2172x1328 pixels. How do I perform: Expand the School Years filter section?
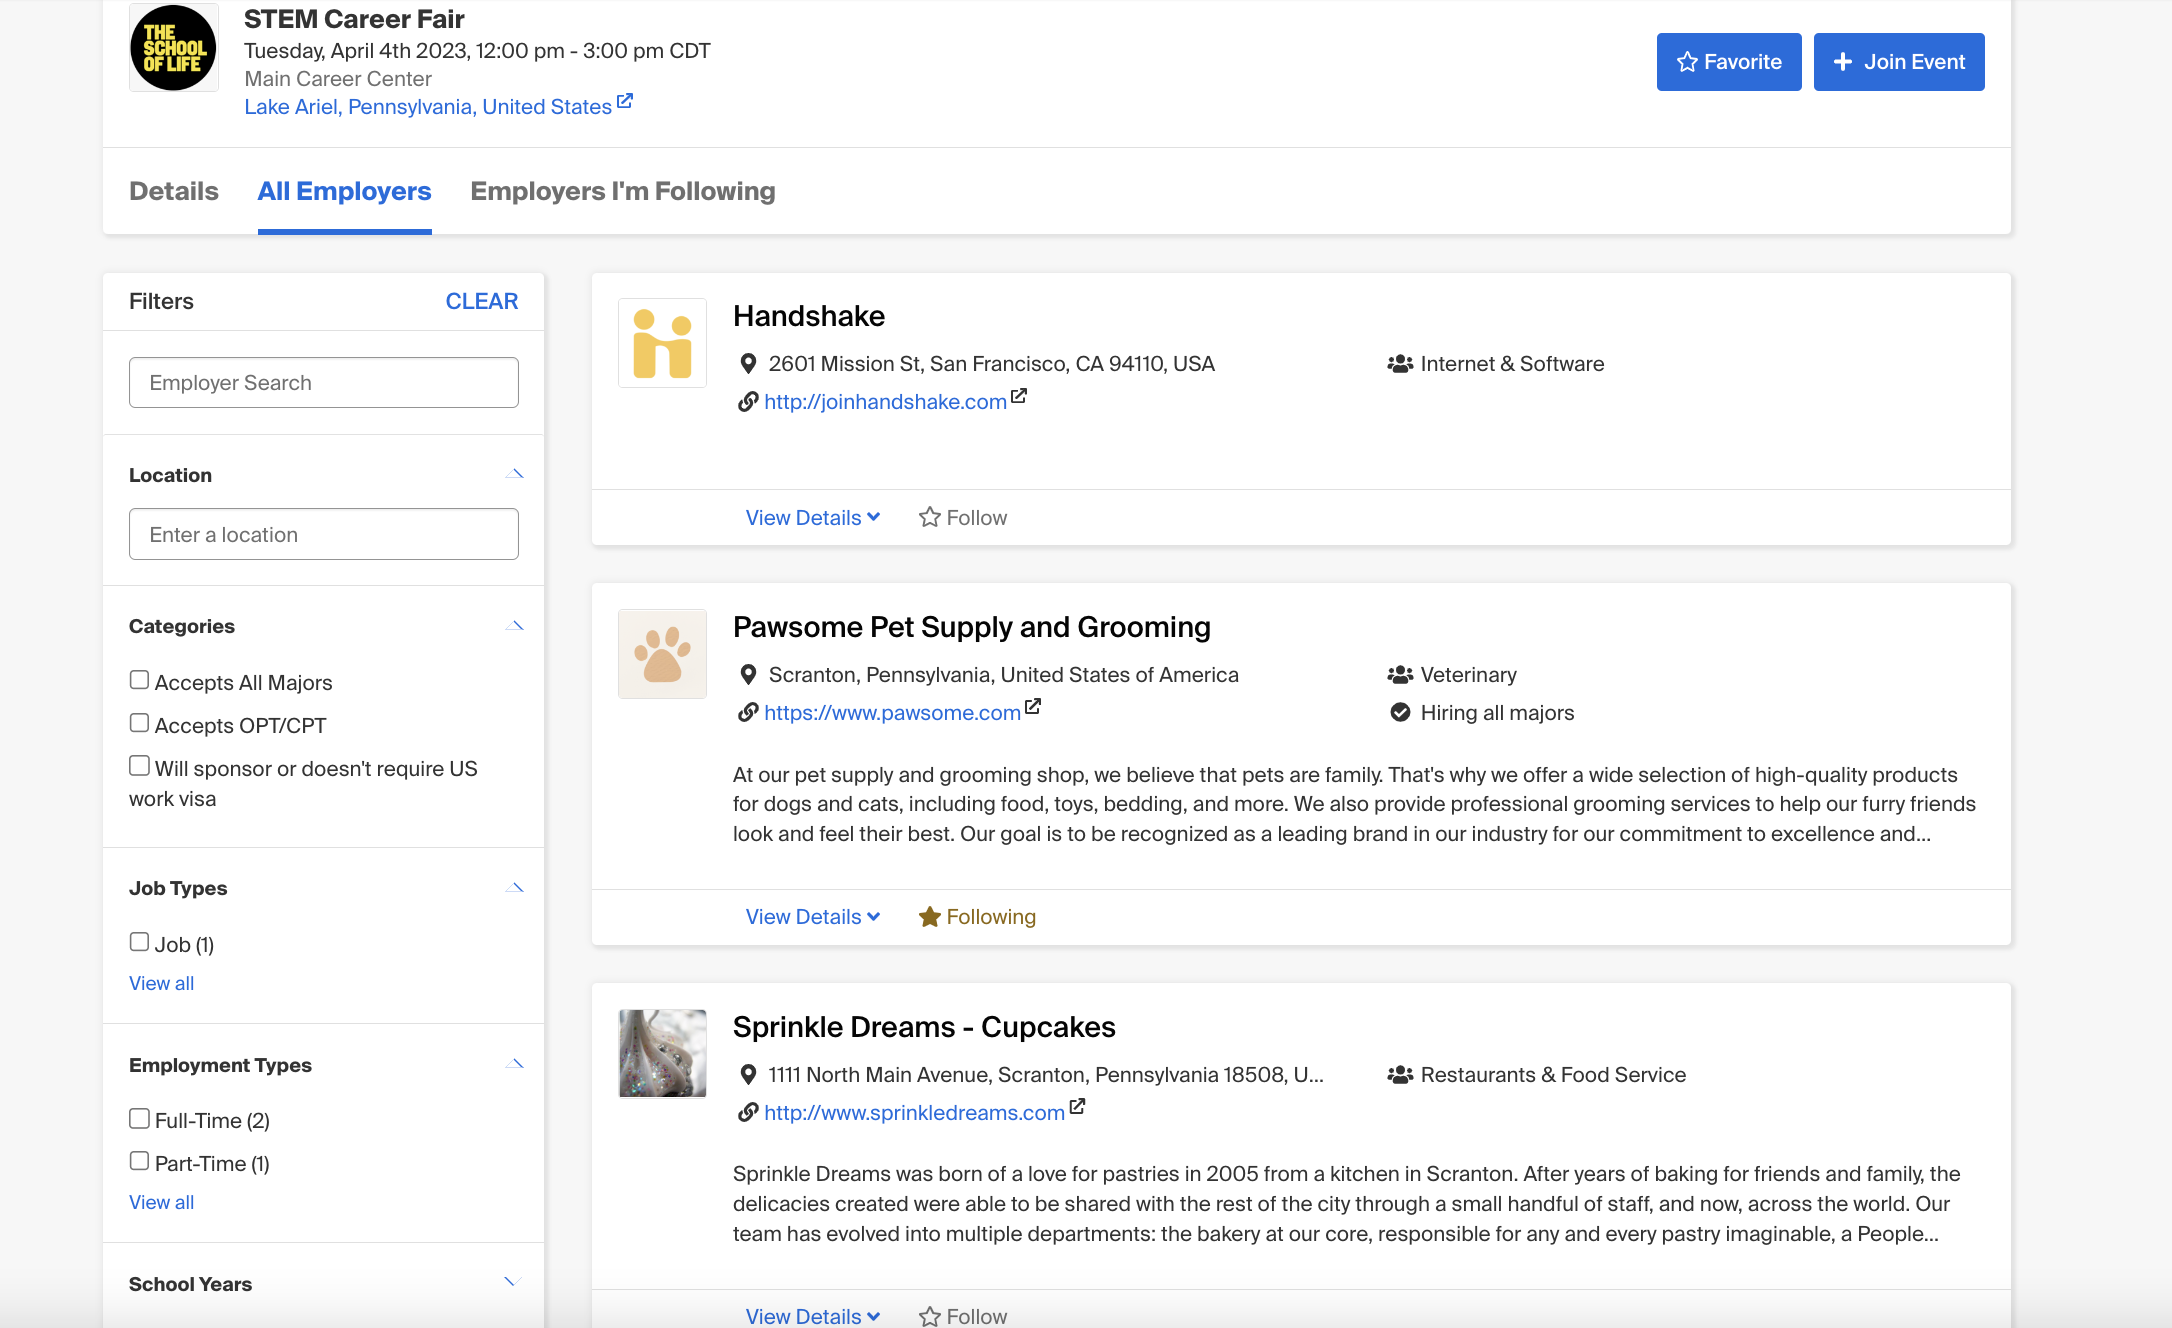coord(513,1282)
